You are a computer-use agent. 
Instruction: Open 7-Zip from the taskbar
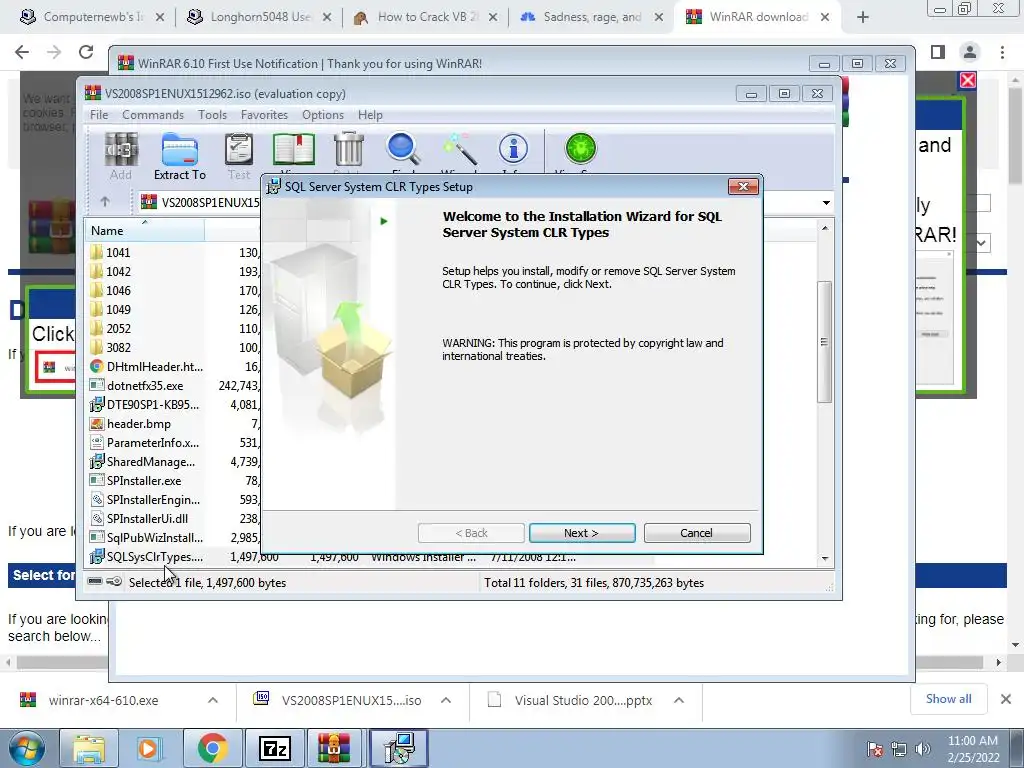pos(274,748)
